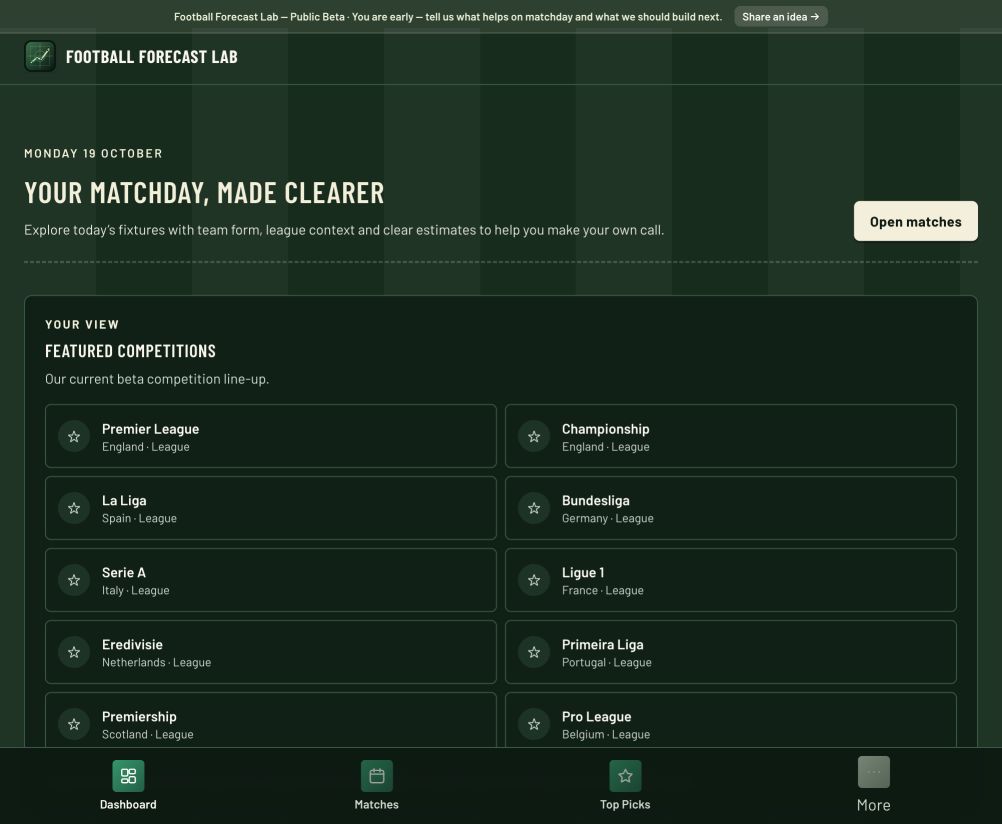Screen dimensions: 1002x824
Task: Click the 'Germany · League' subtitle
Action: (608, 518)
